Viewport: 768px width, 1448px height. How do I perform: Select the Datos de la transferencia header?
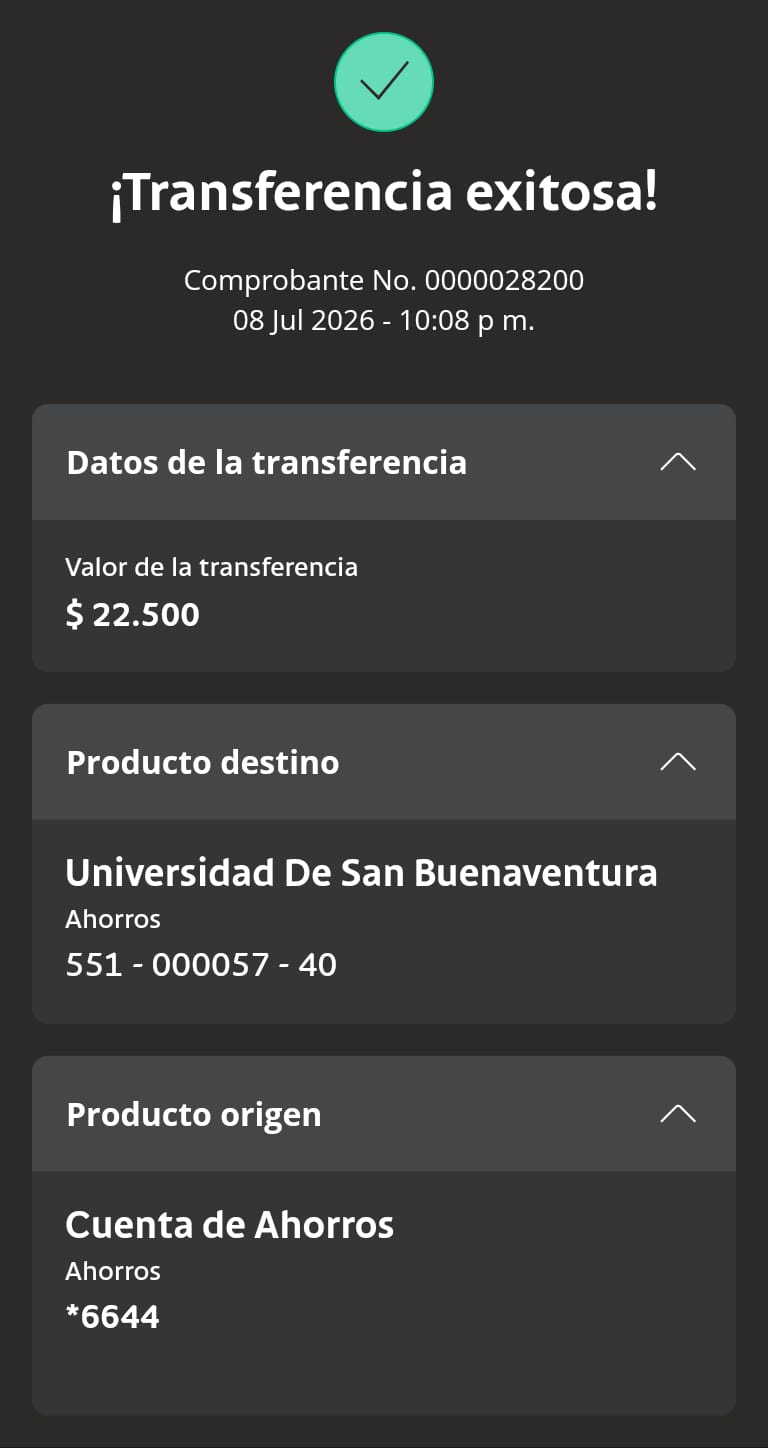(384, 462)
